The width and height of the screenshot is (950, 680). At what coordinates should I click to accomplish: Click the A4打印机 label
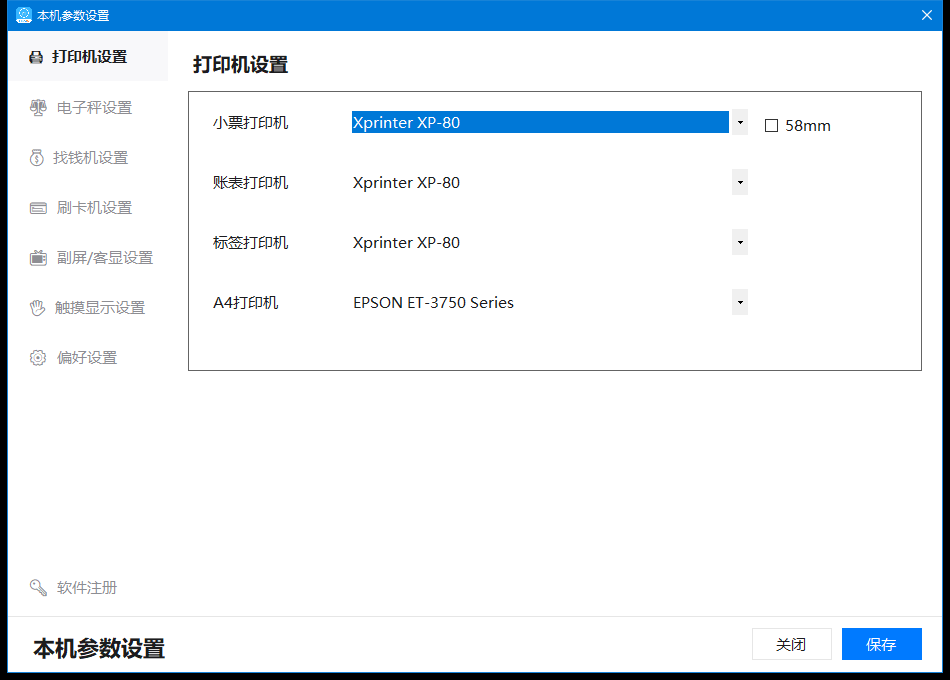(x=245, y=302)
